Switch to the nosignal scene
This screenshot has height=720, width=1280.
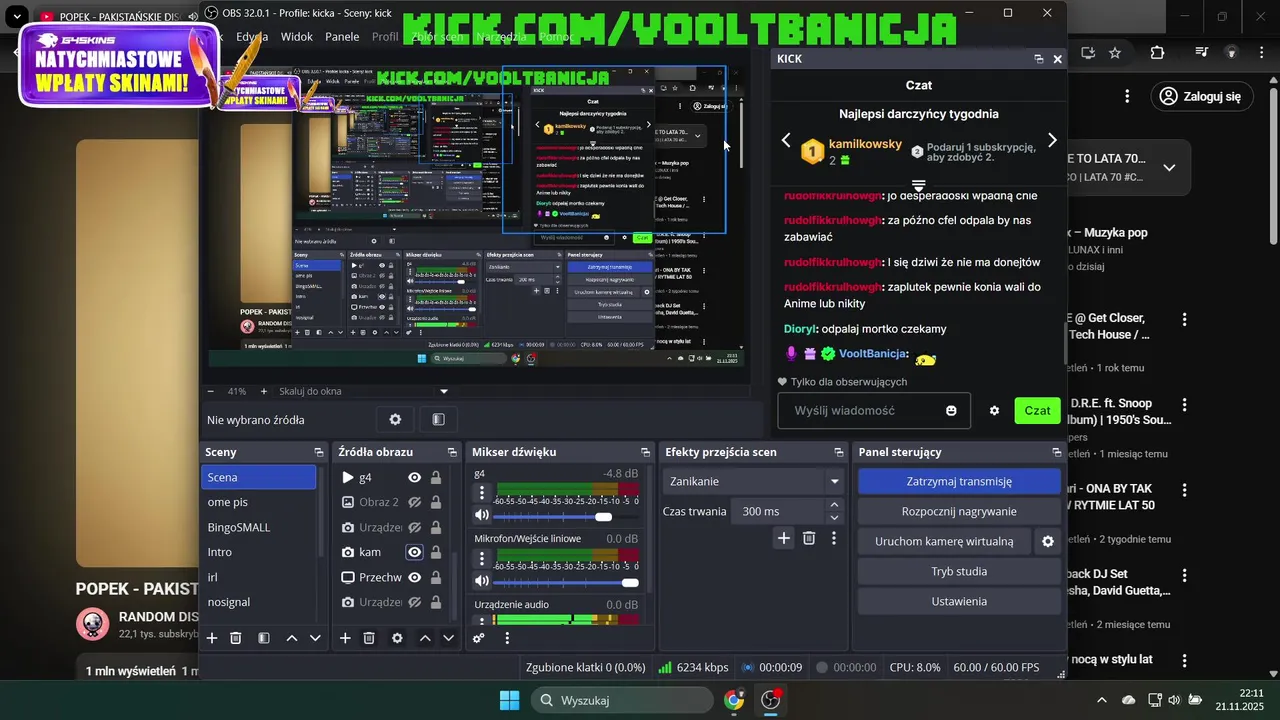[x=258, y=602]
